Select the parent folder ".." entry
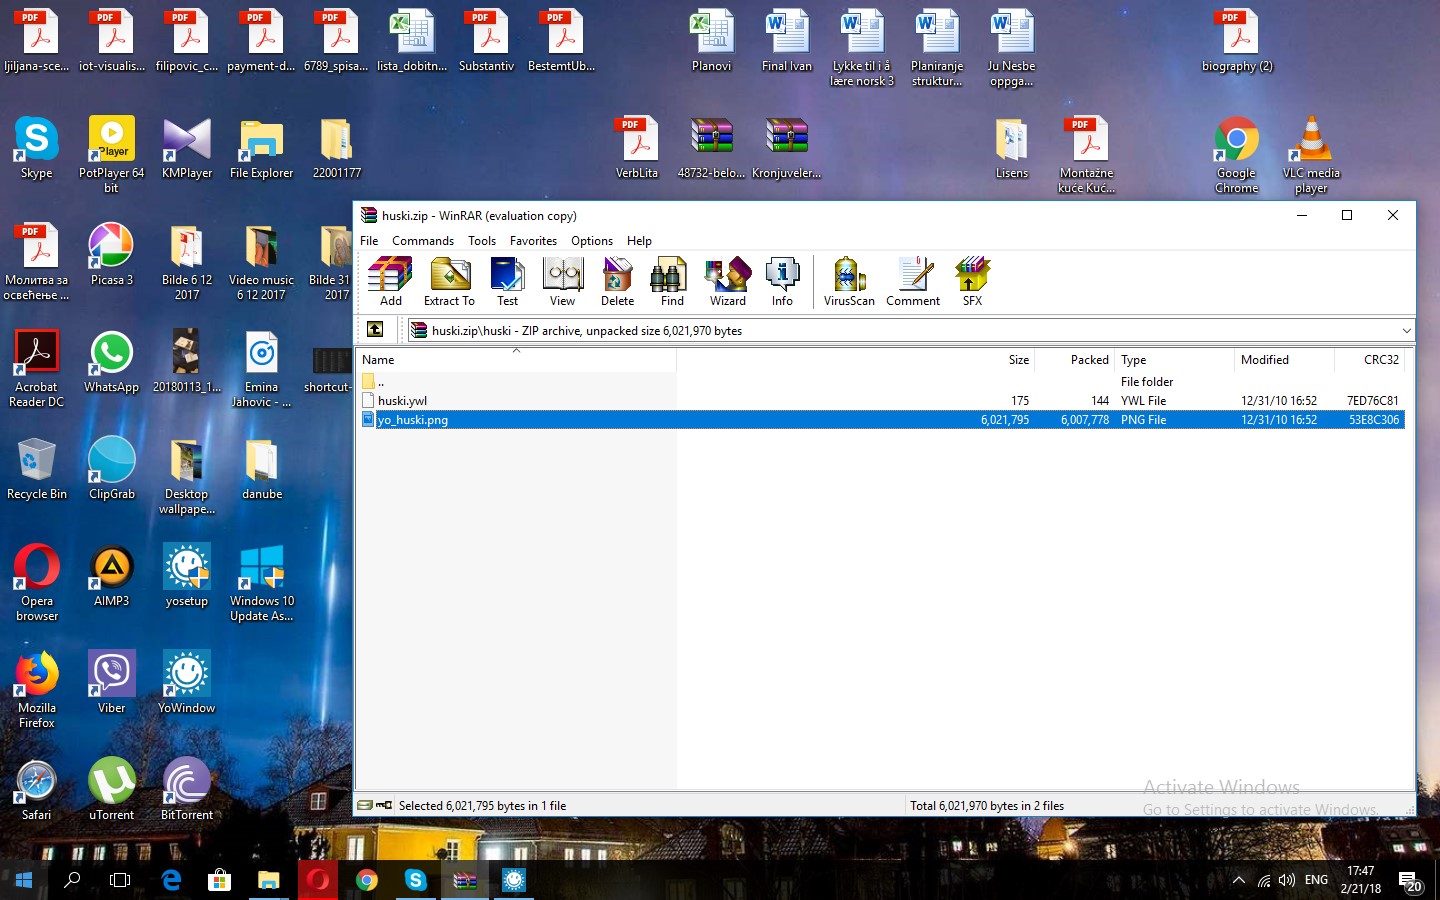The width and height of the screenshot is (1440, 900). (380, 382)
